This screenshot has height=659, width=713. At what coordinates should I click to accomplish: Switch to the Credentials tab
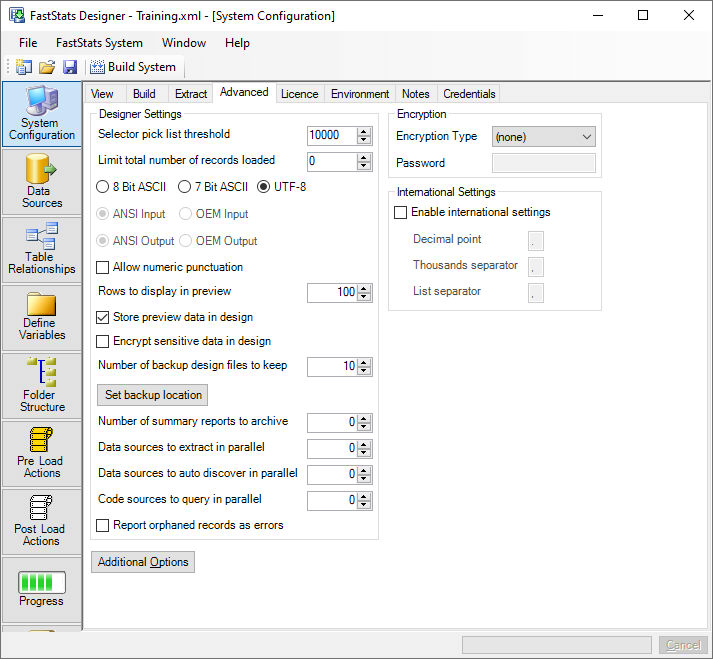click(x=469, y=94)
